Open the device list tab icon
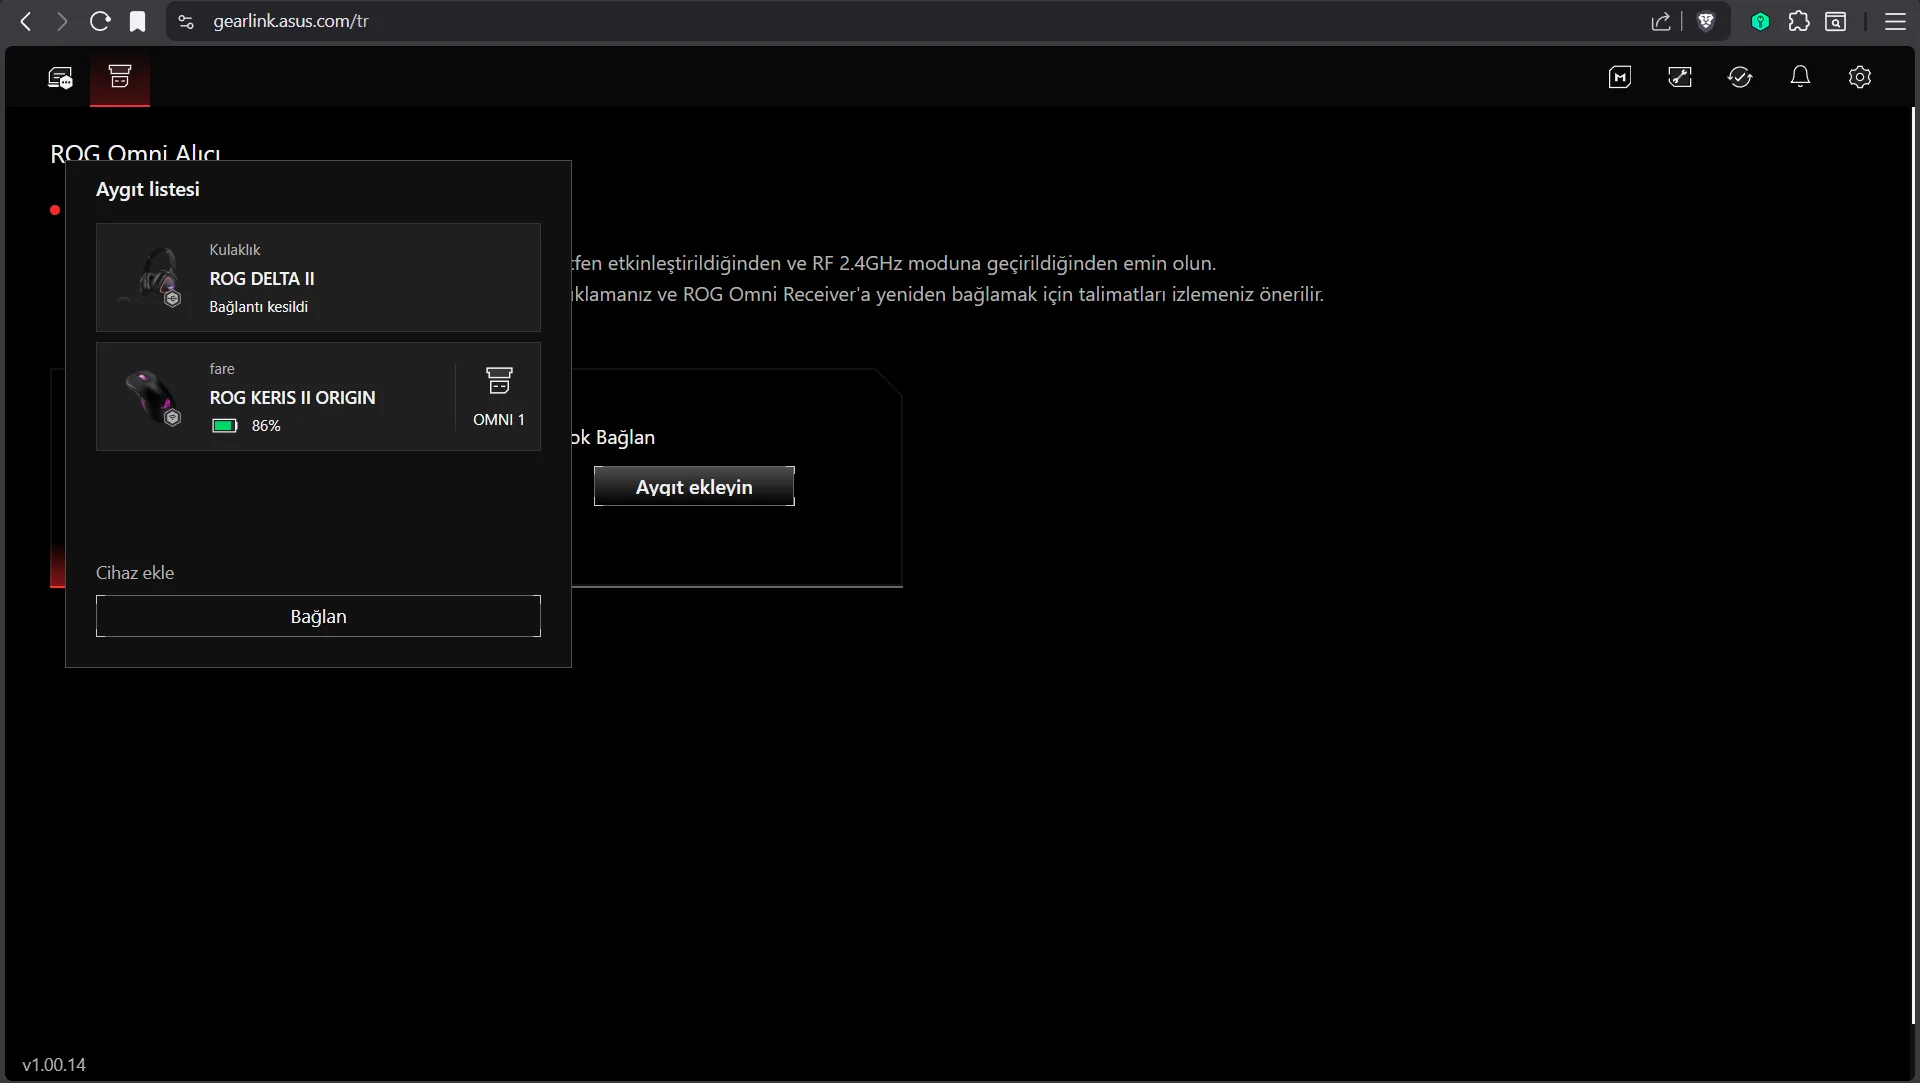1920x1083 pixels. (x=60, y=77)
